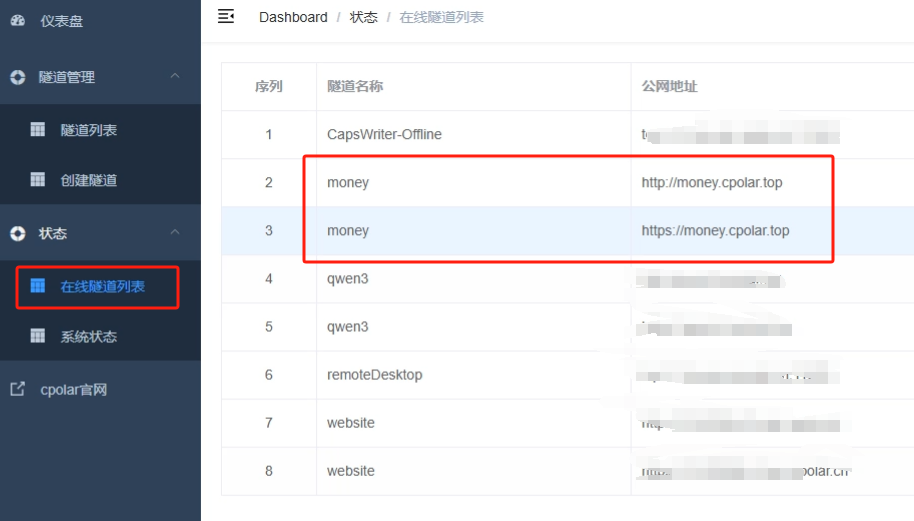Click the grid icon beside 系统状态
The height and width of the screenshot is (521, 914).
coord(38,336)
